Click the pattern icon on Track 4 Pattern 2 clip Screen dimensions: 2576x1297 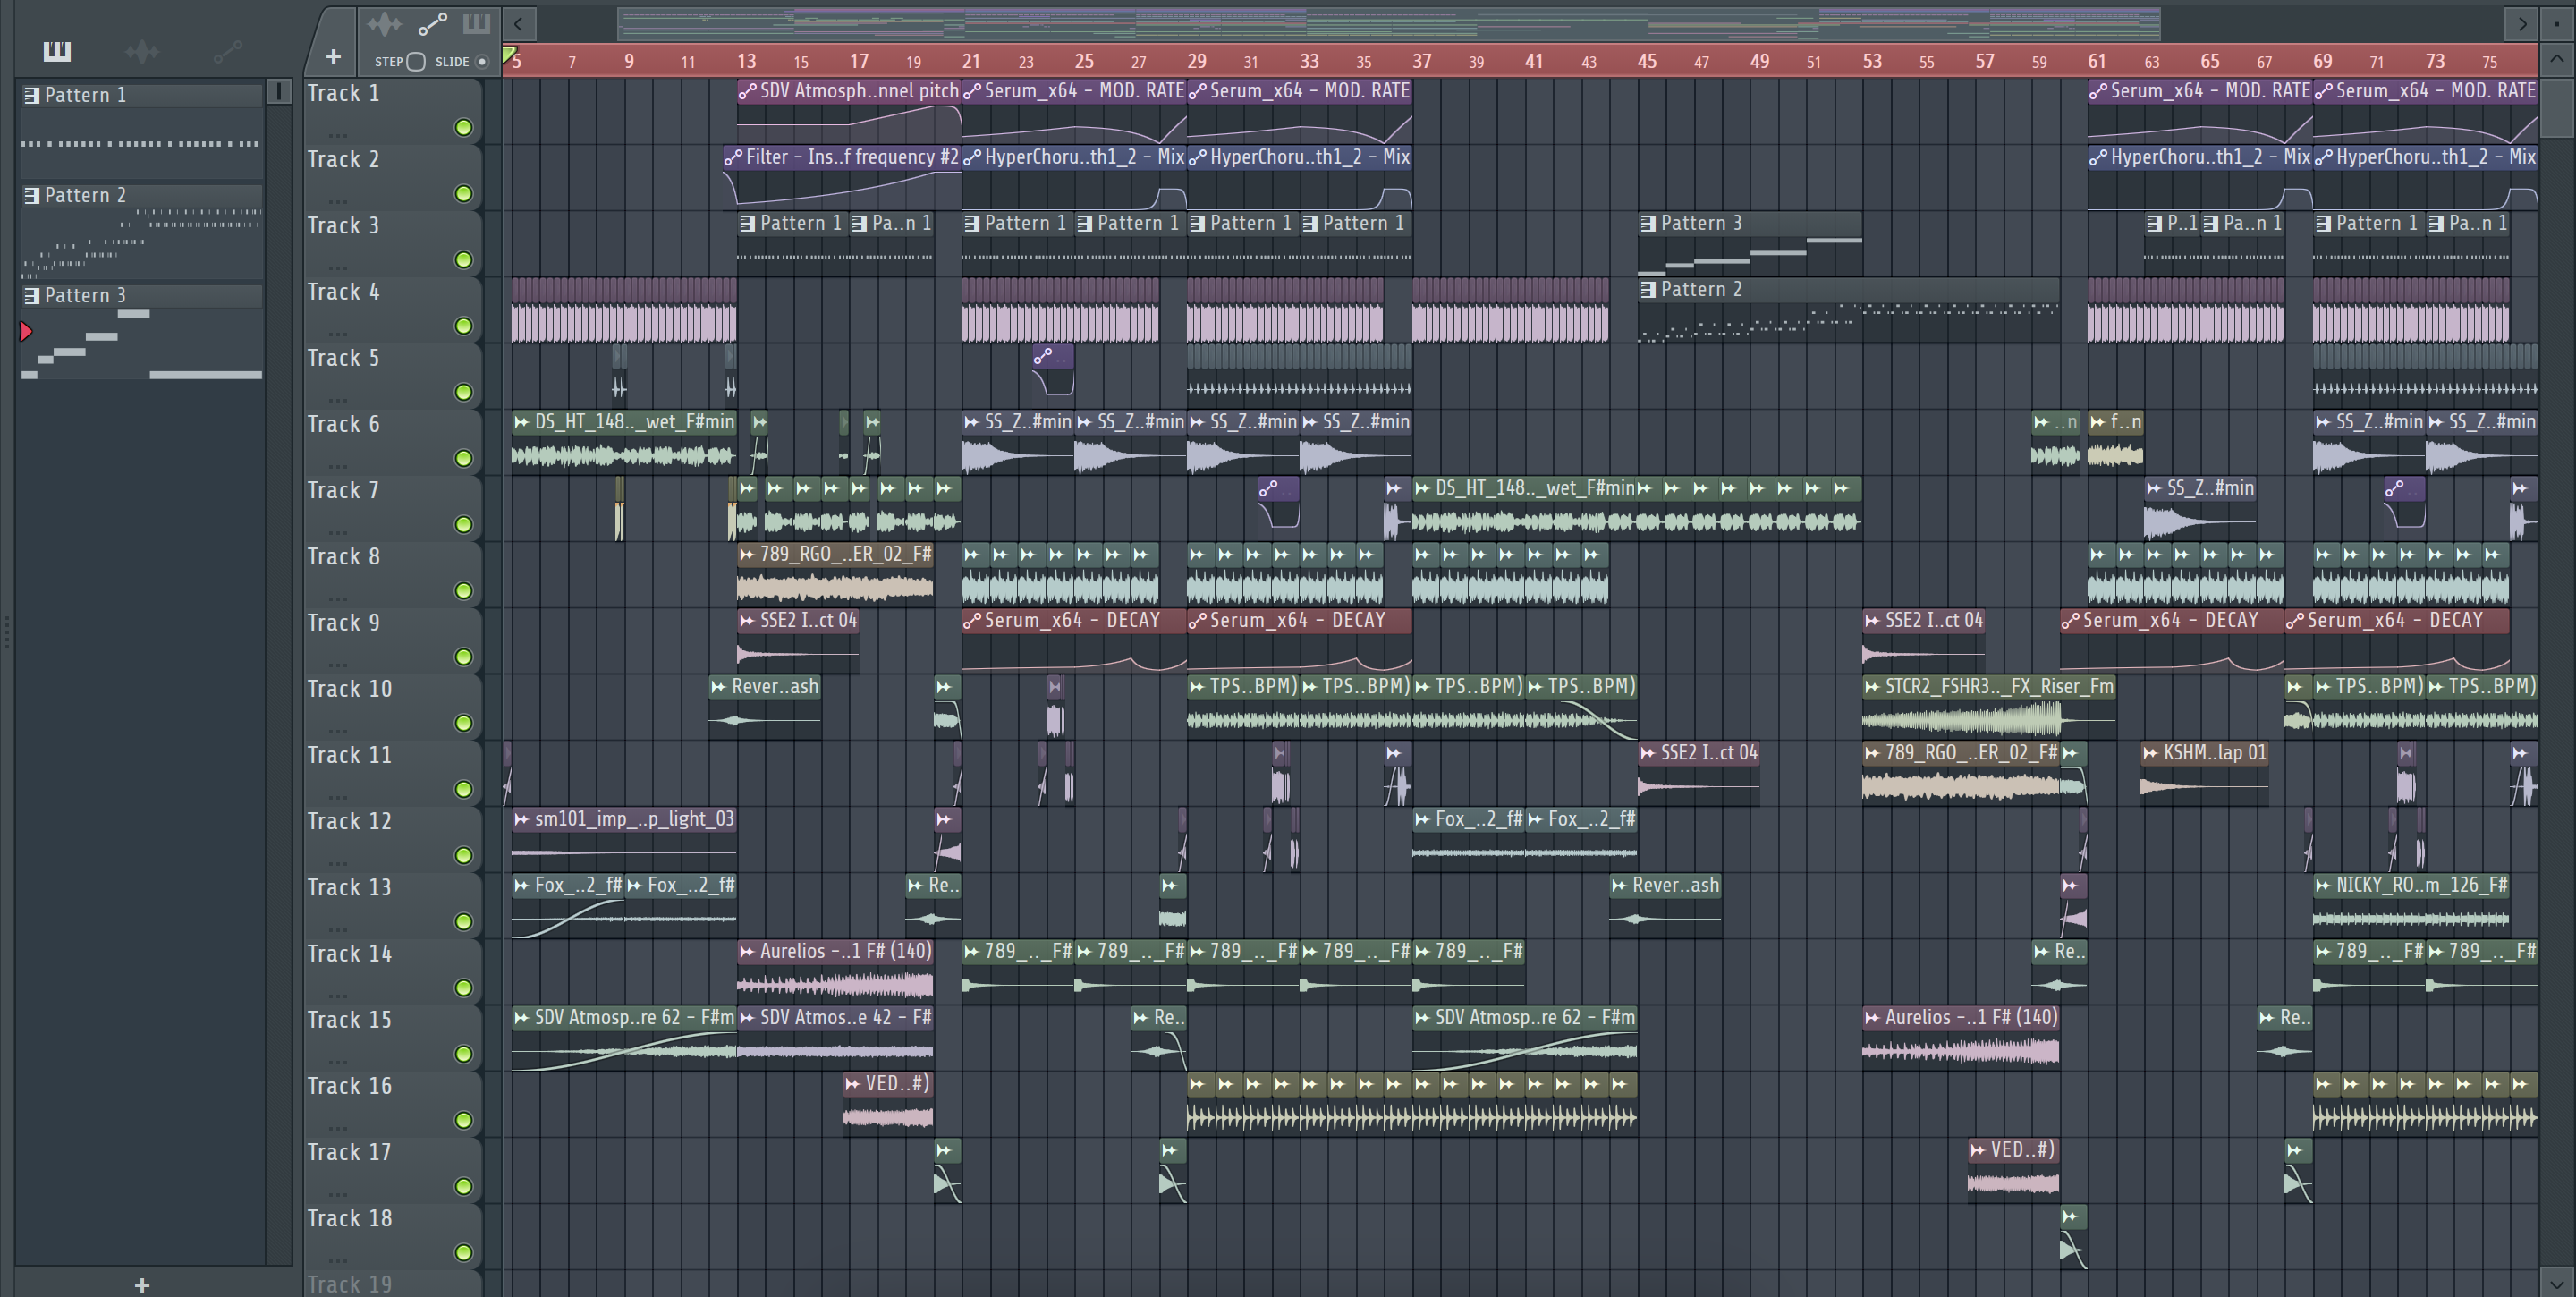coord(1648,289)
